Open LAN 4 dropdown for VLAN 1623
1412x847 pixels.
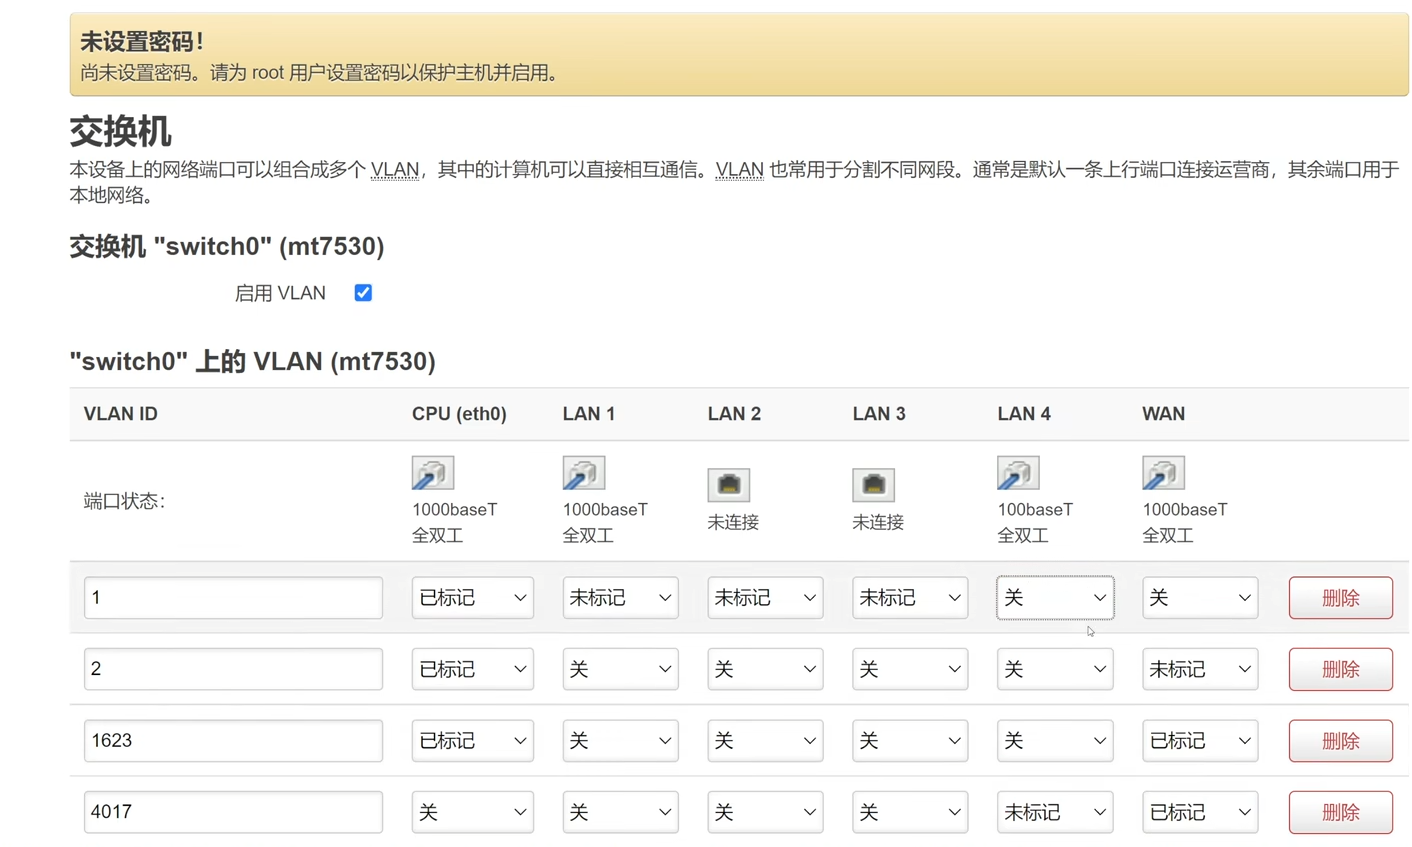click(1055, 741)
